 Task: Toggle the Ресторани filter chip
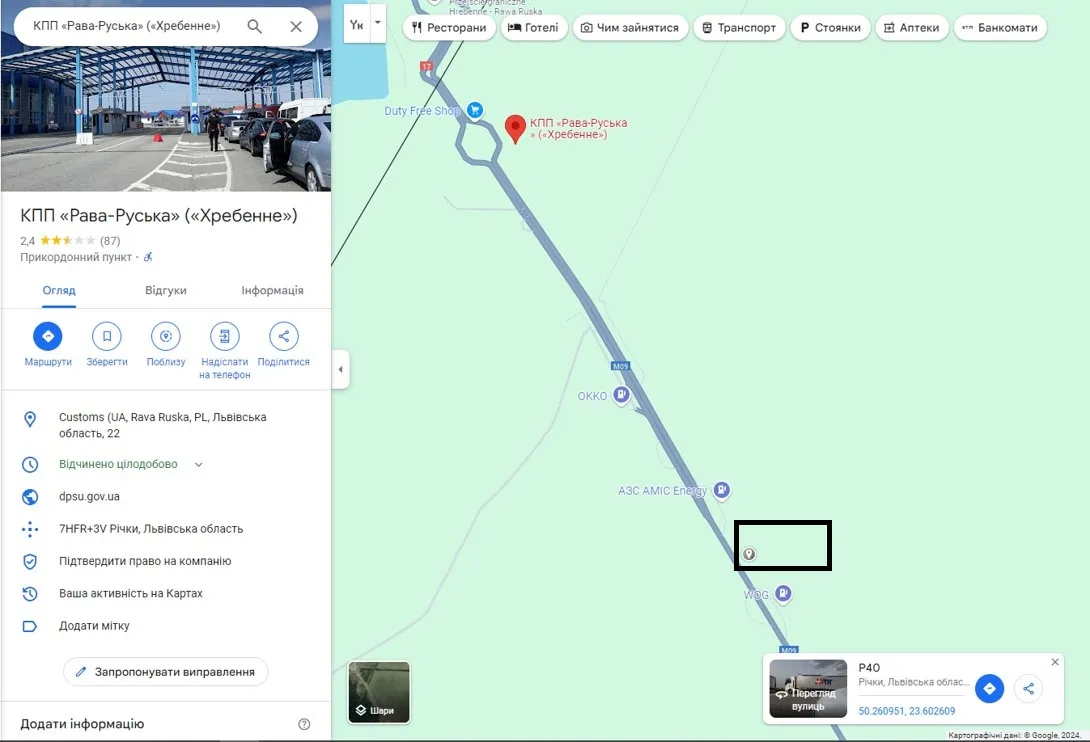coord(449,28)
